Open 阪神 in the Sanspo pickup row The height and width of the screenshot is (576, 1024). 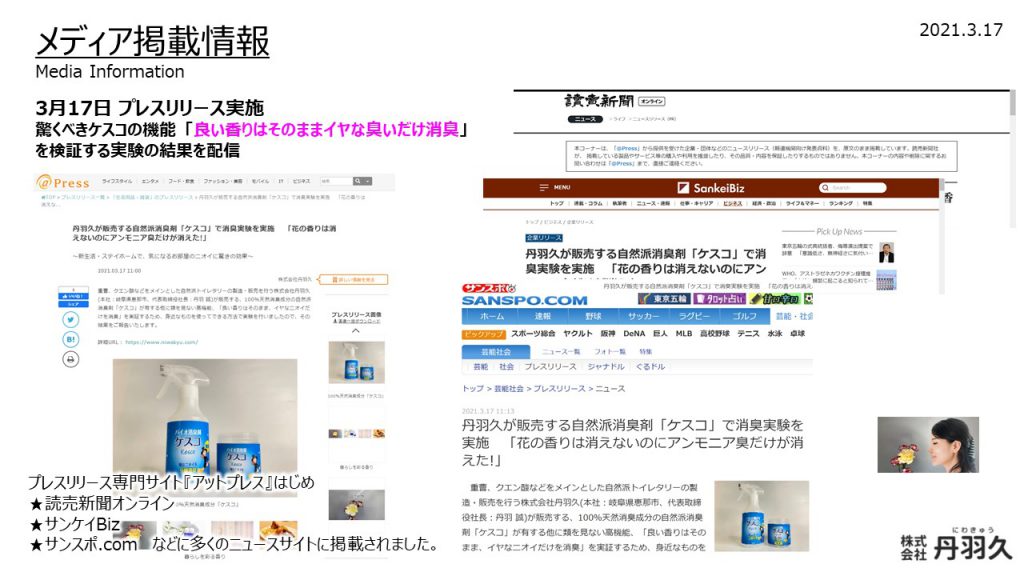pos(608,334)
